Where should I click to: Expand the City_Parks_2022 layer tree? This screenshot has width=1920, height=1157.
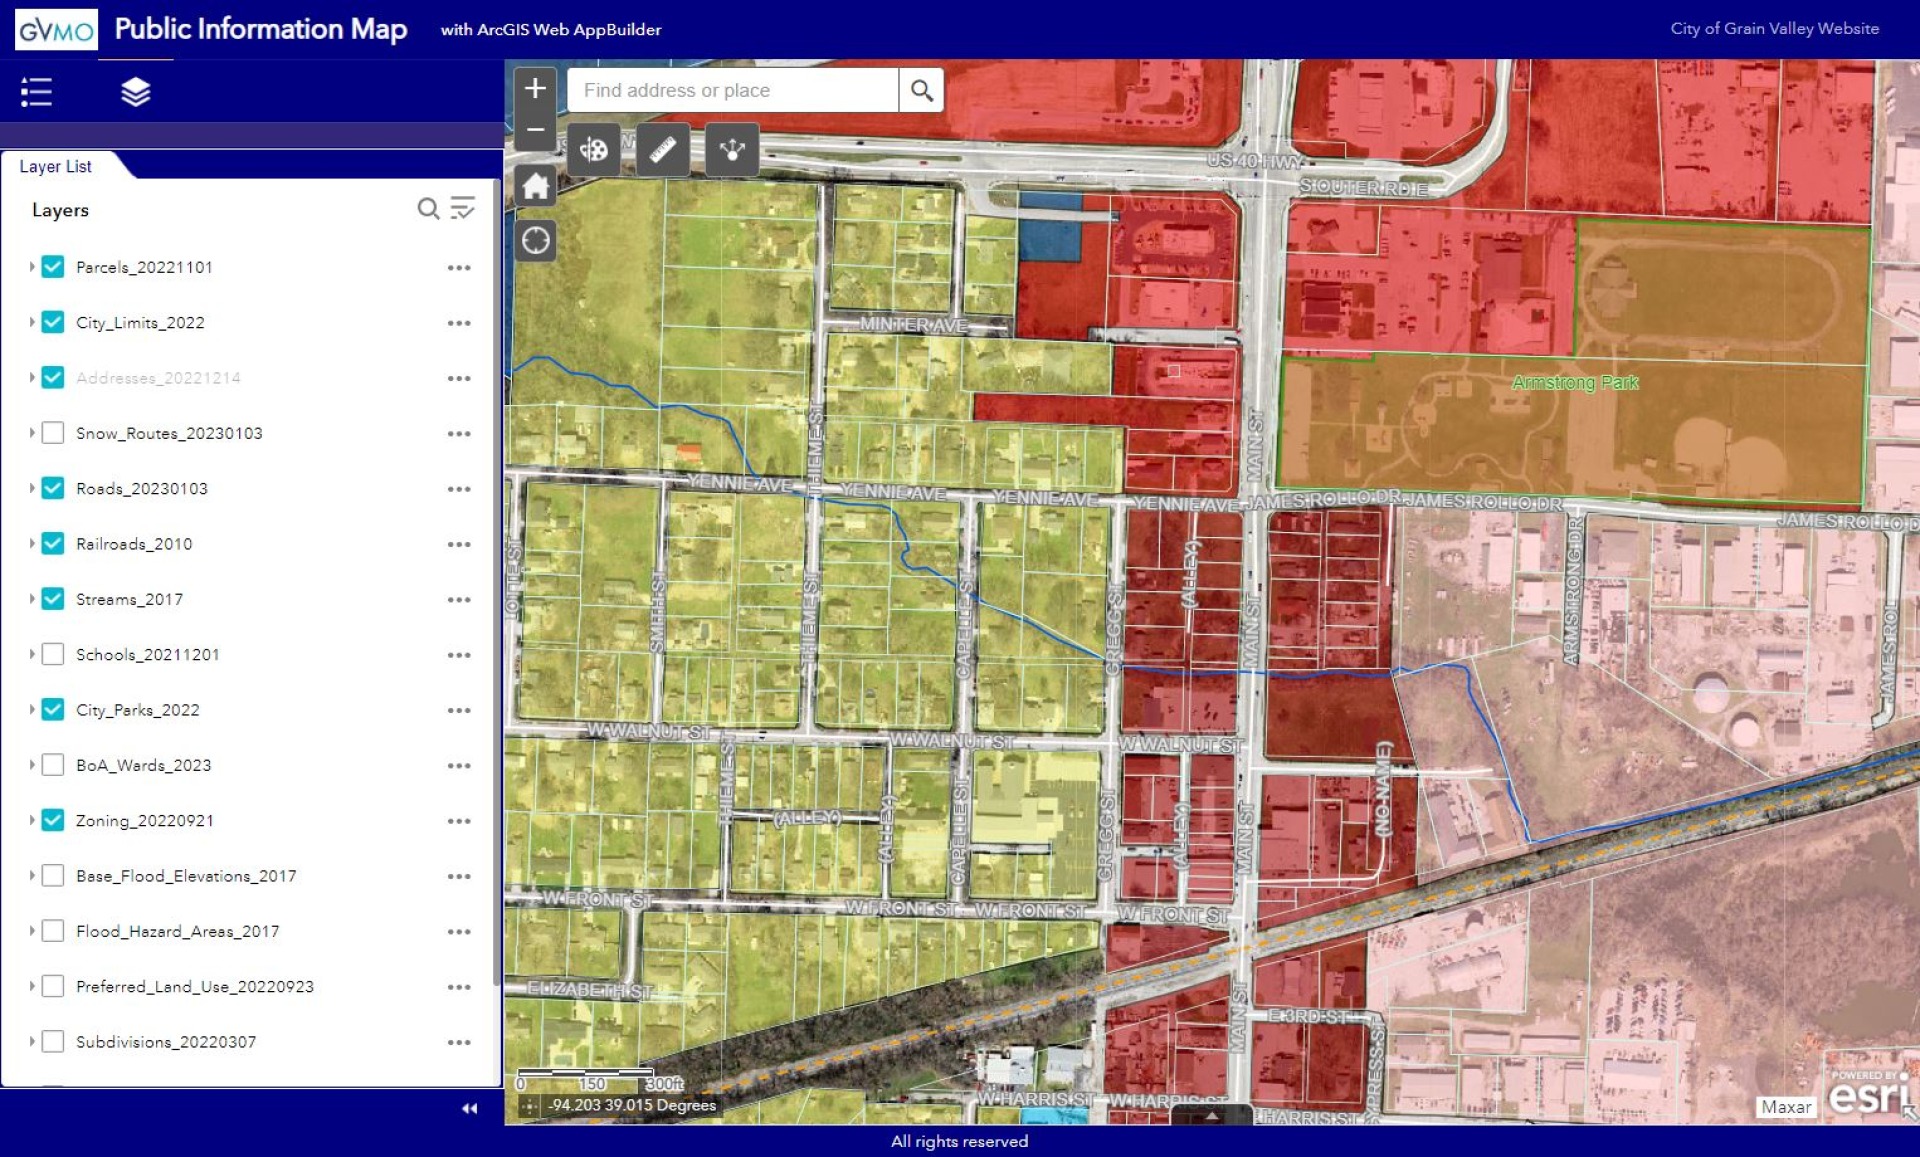32,710
